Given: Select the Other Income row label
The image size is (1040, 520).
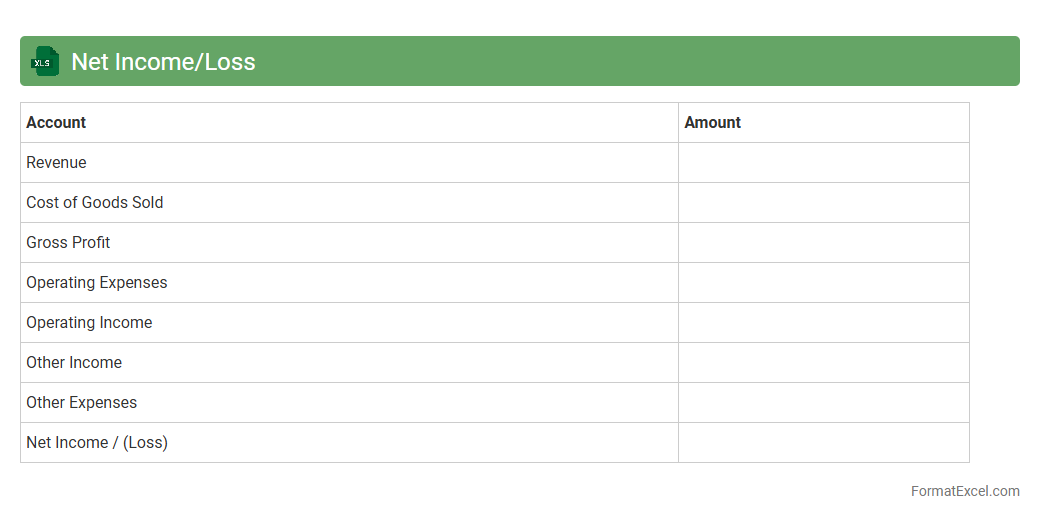Looking at the screenshot, I should coord(74,363).
